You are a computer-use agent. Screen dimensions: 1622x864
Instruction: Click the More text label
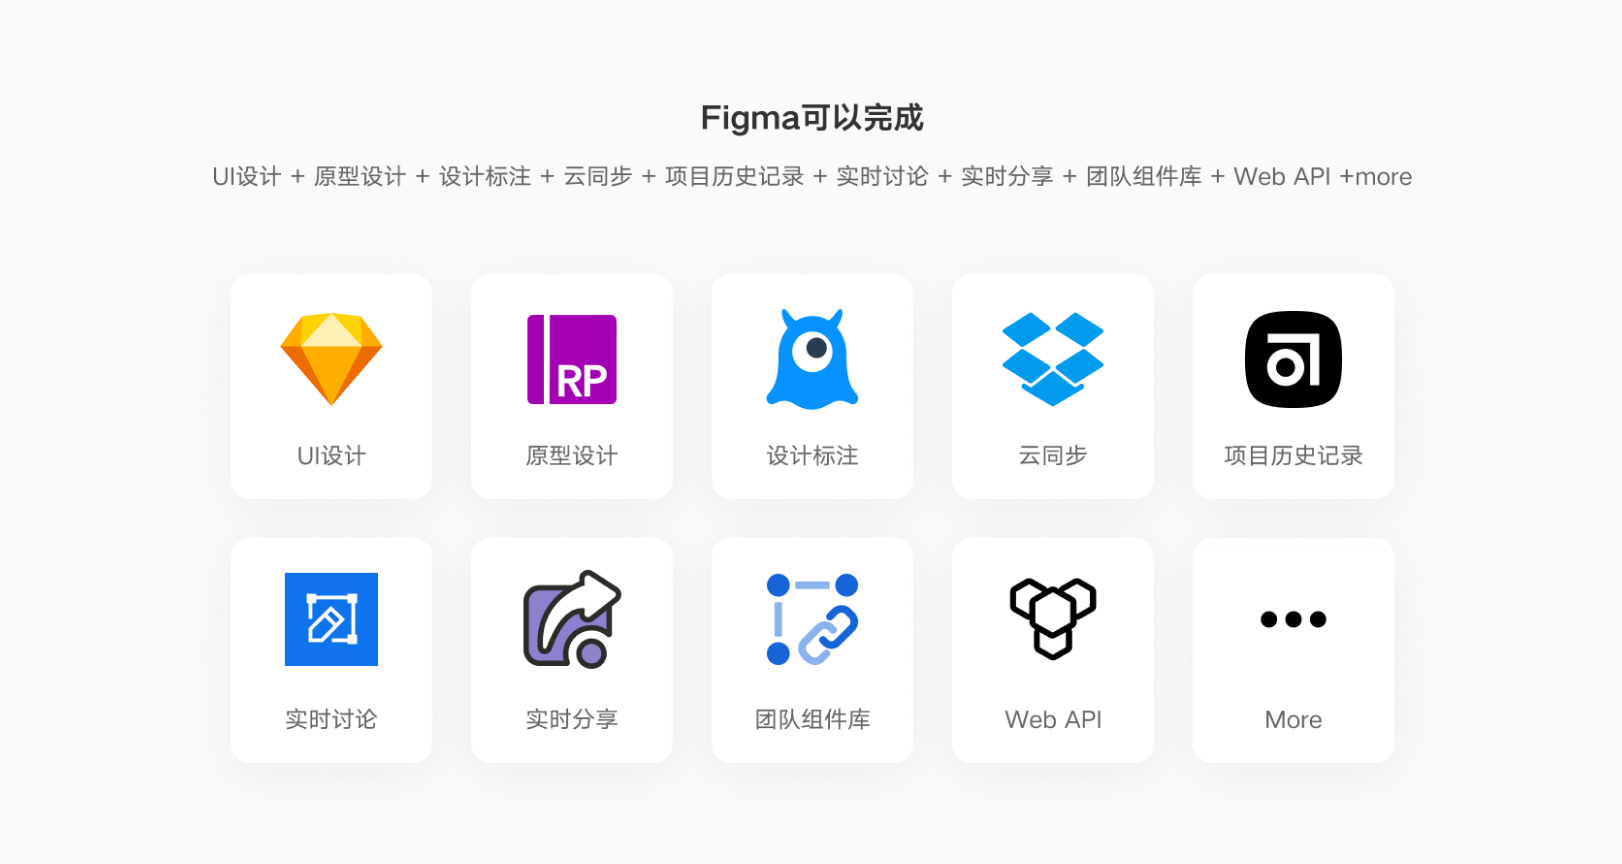click(x=1293, y=720)
